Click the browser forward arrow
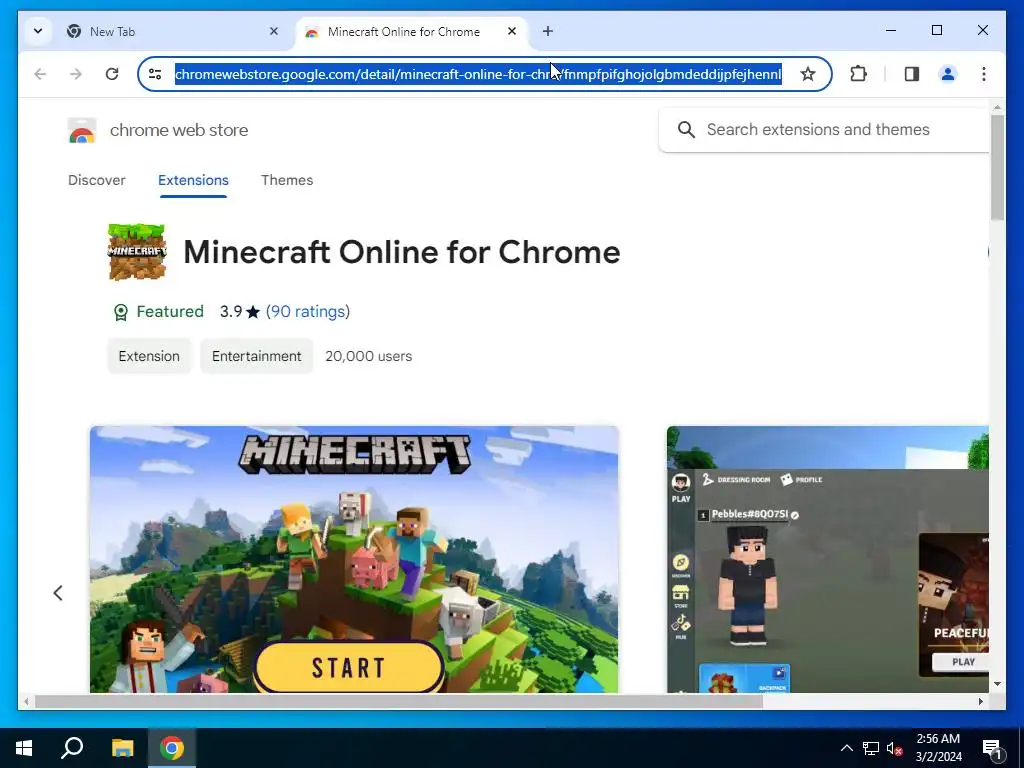 [76, 74]
